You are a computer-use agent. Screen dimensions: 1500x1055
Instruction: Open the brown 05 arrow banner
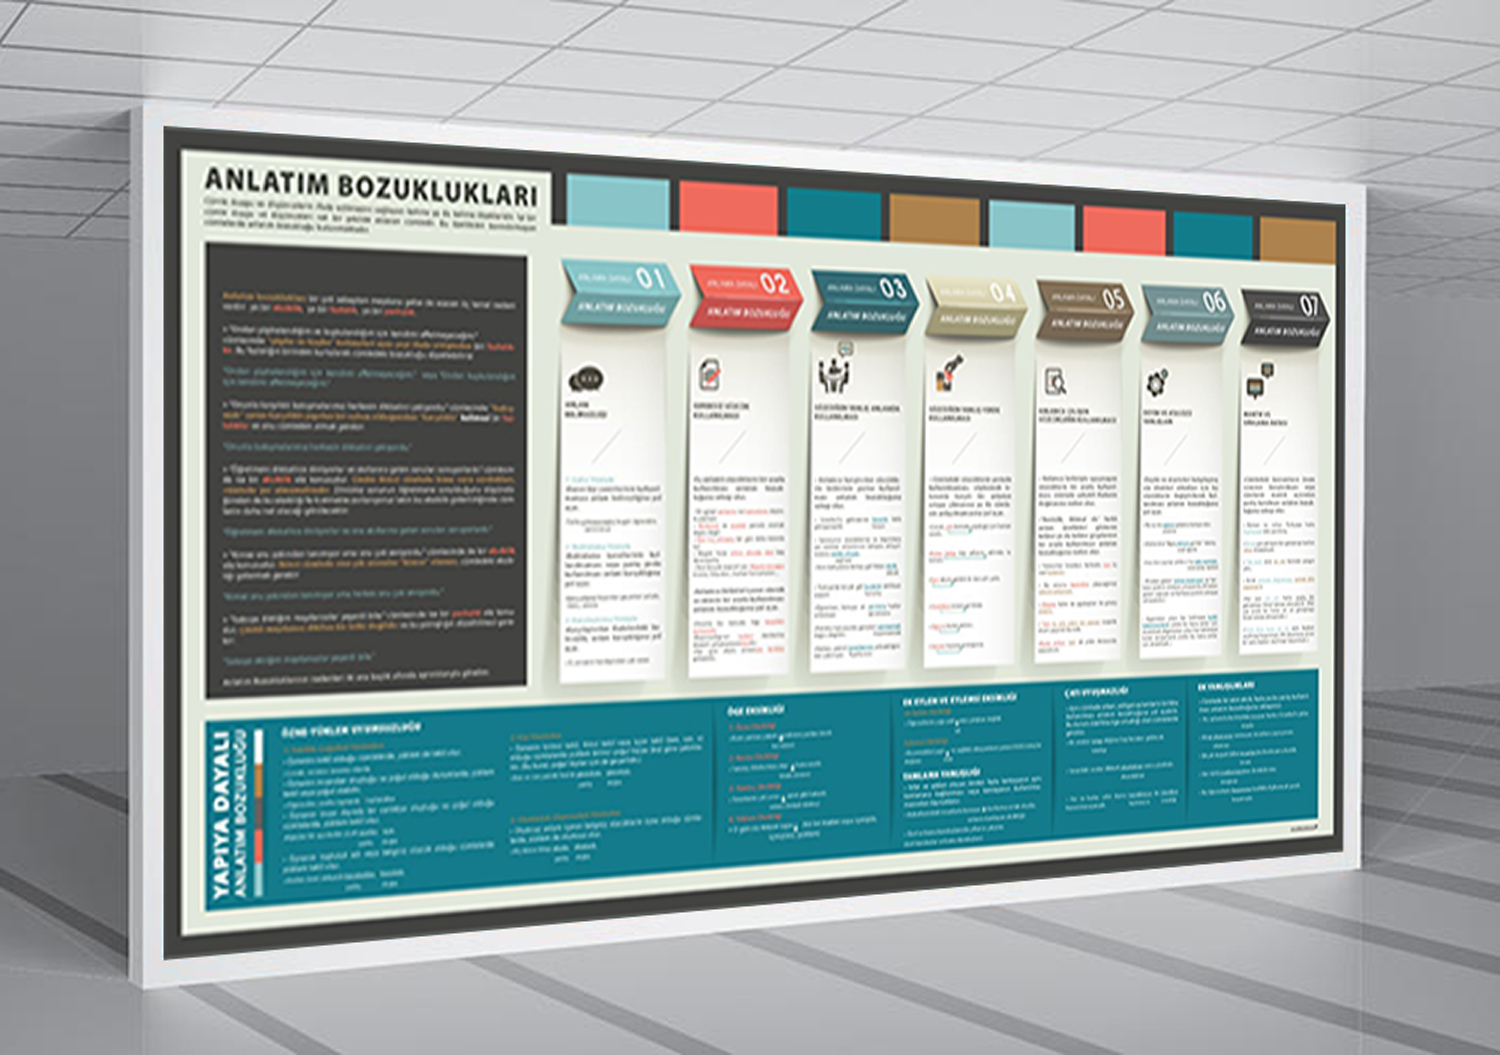pyautogui.click(x=1085, y=310)
